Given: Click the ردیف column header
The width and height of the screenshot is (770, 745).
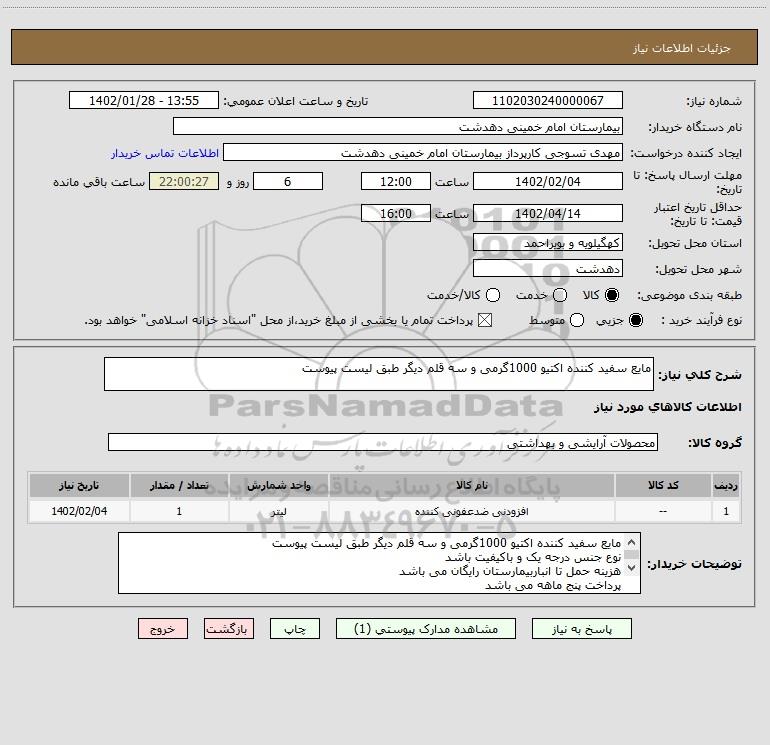Looking at the screenshot, I should pyautogui.click(x=726, y=486).
